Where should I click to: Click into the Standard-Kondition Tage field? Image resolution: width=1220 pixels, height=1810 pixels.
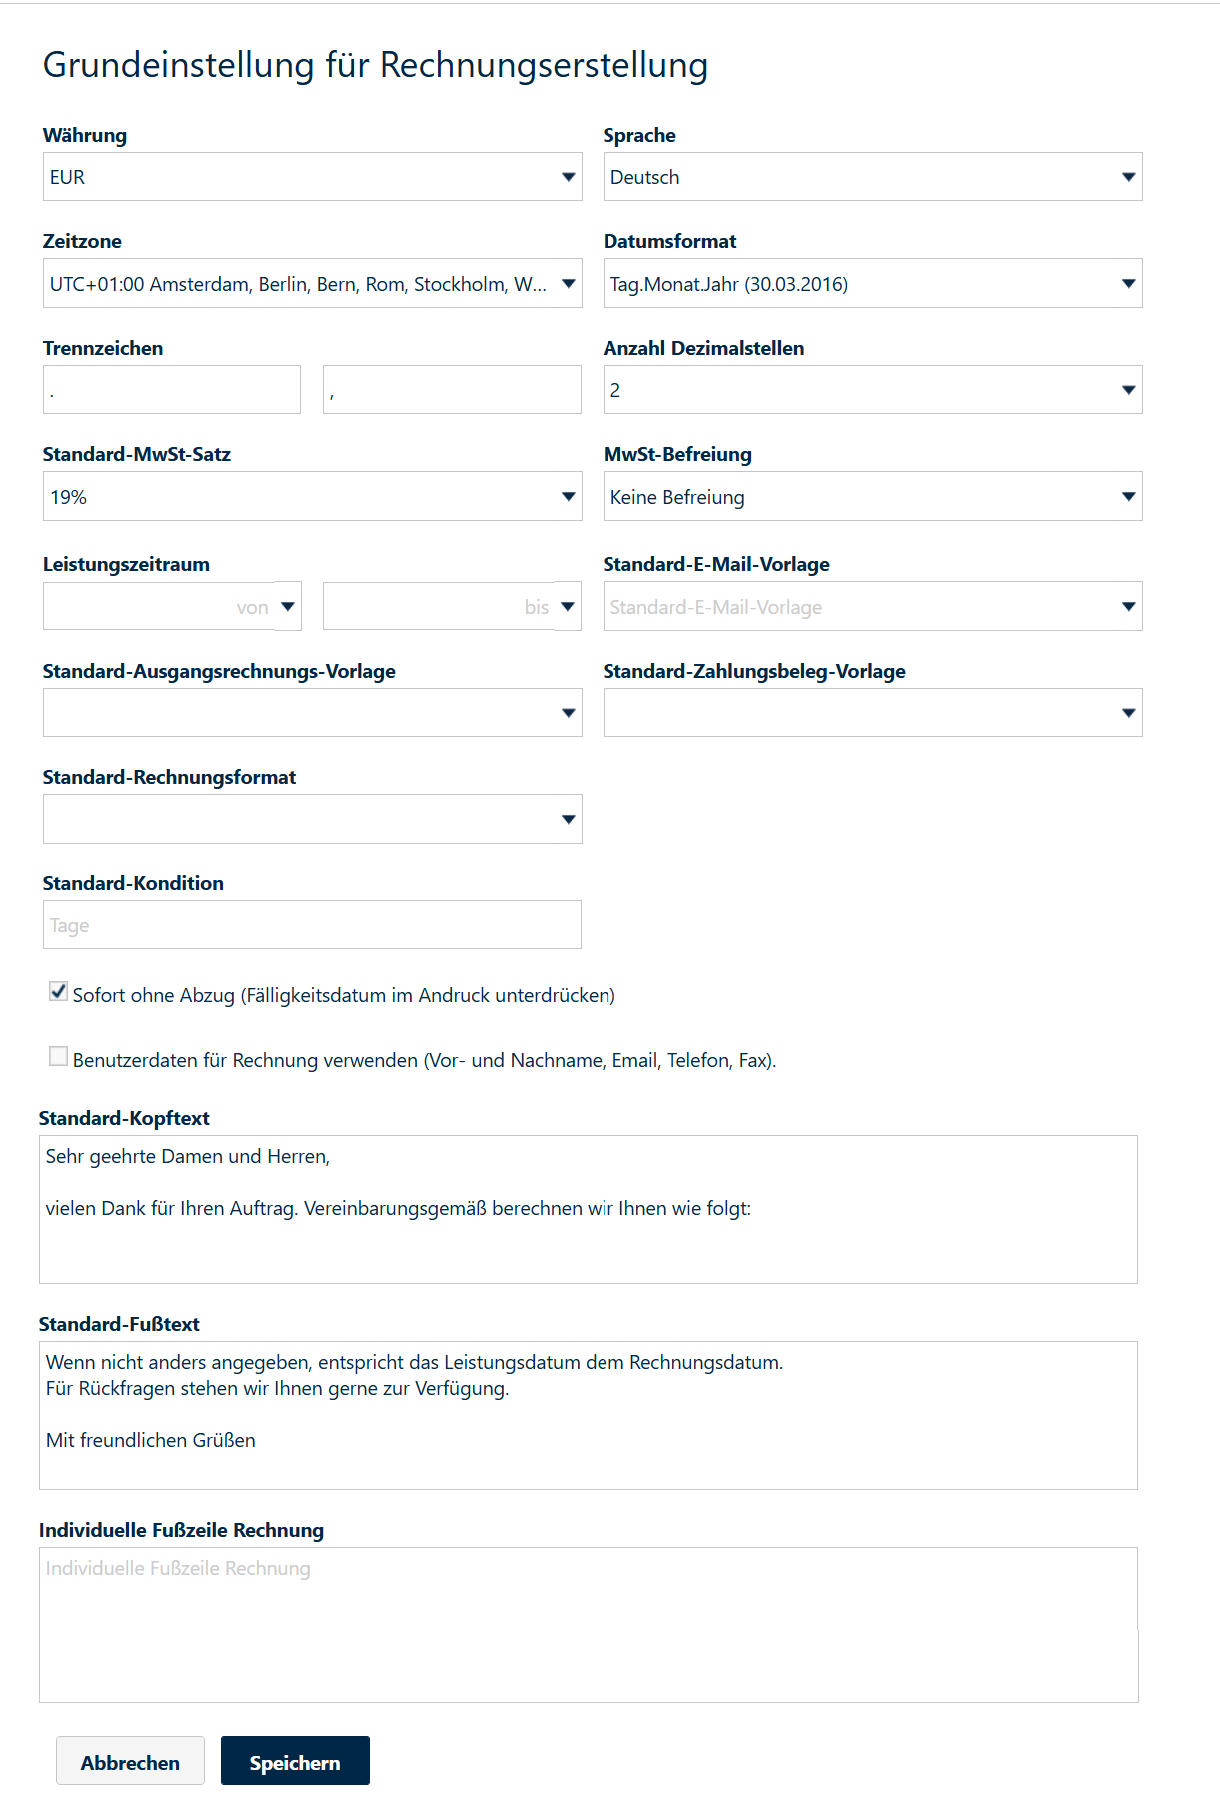(312, 925)
